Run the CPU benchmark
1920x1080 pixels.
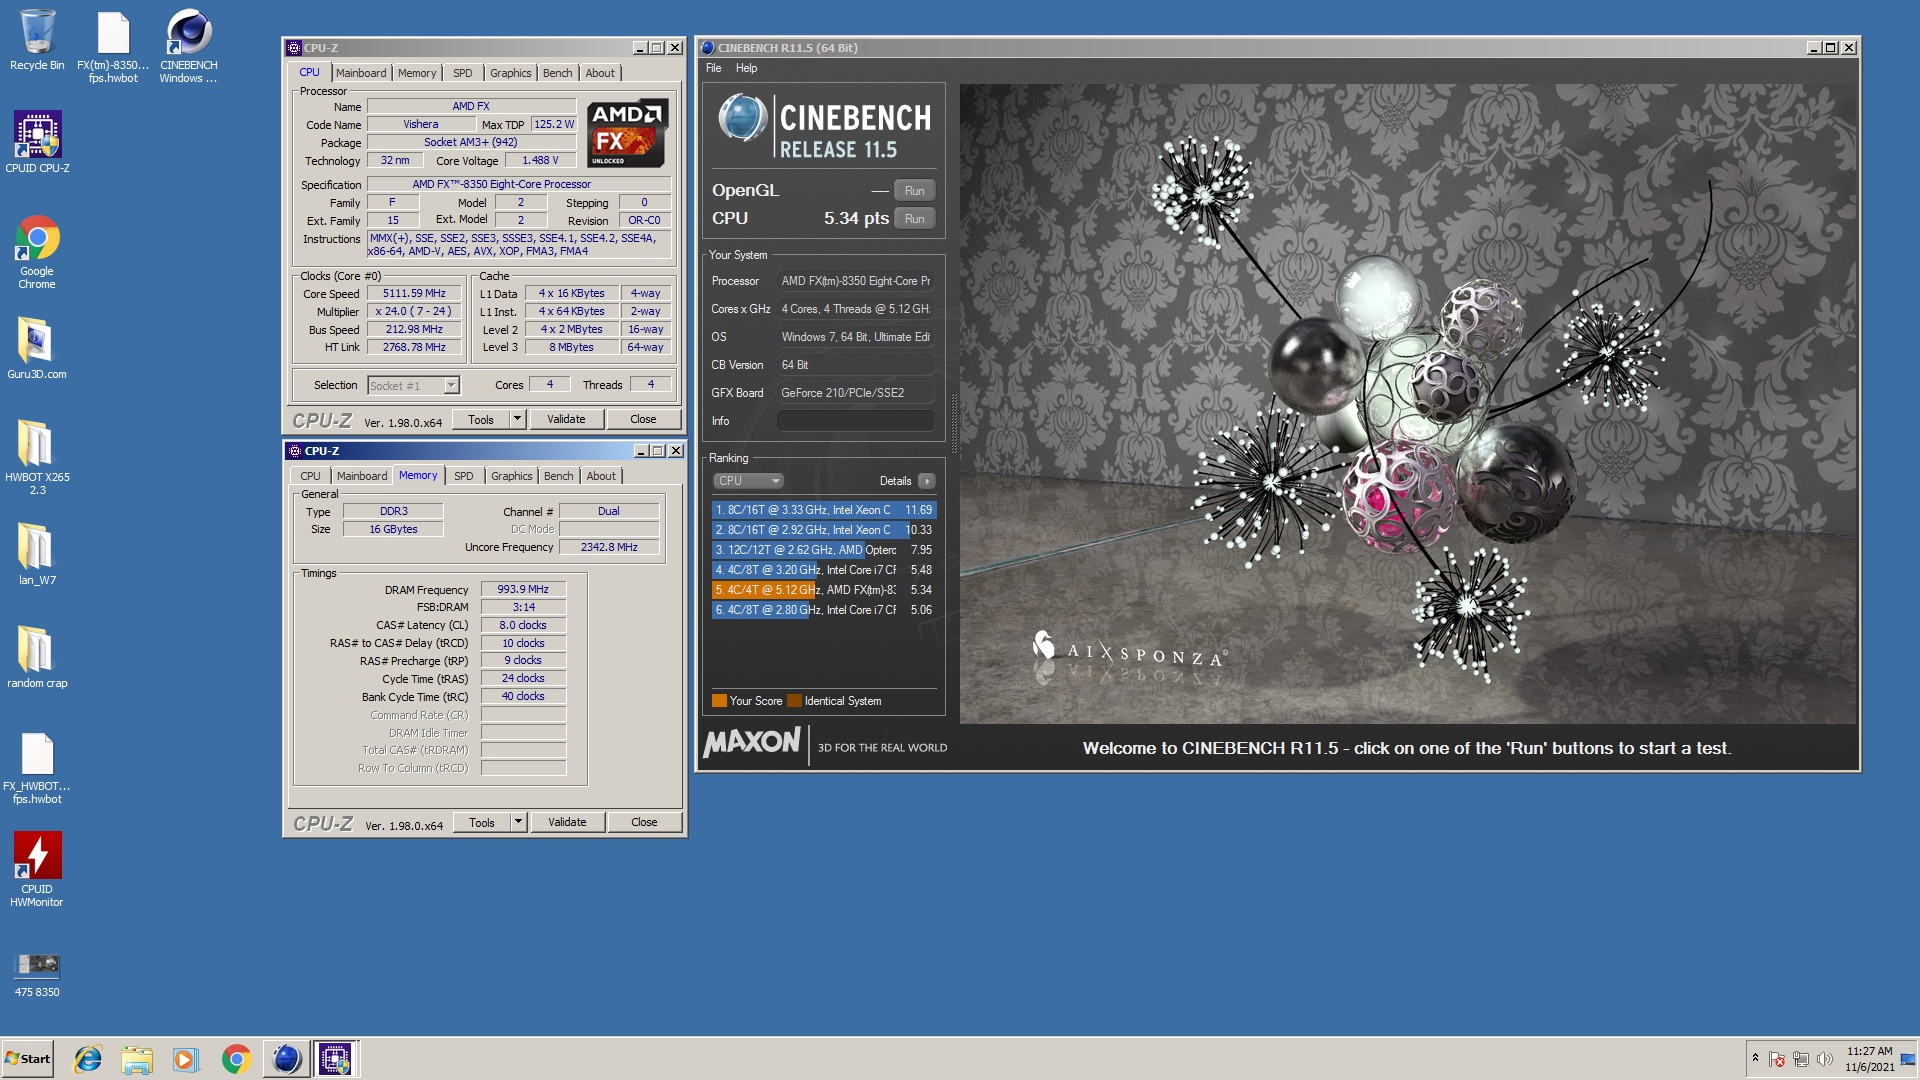[914, 219]
